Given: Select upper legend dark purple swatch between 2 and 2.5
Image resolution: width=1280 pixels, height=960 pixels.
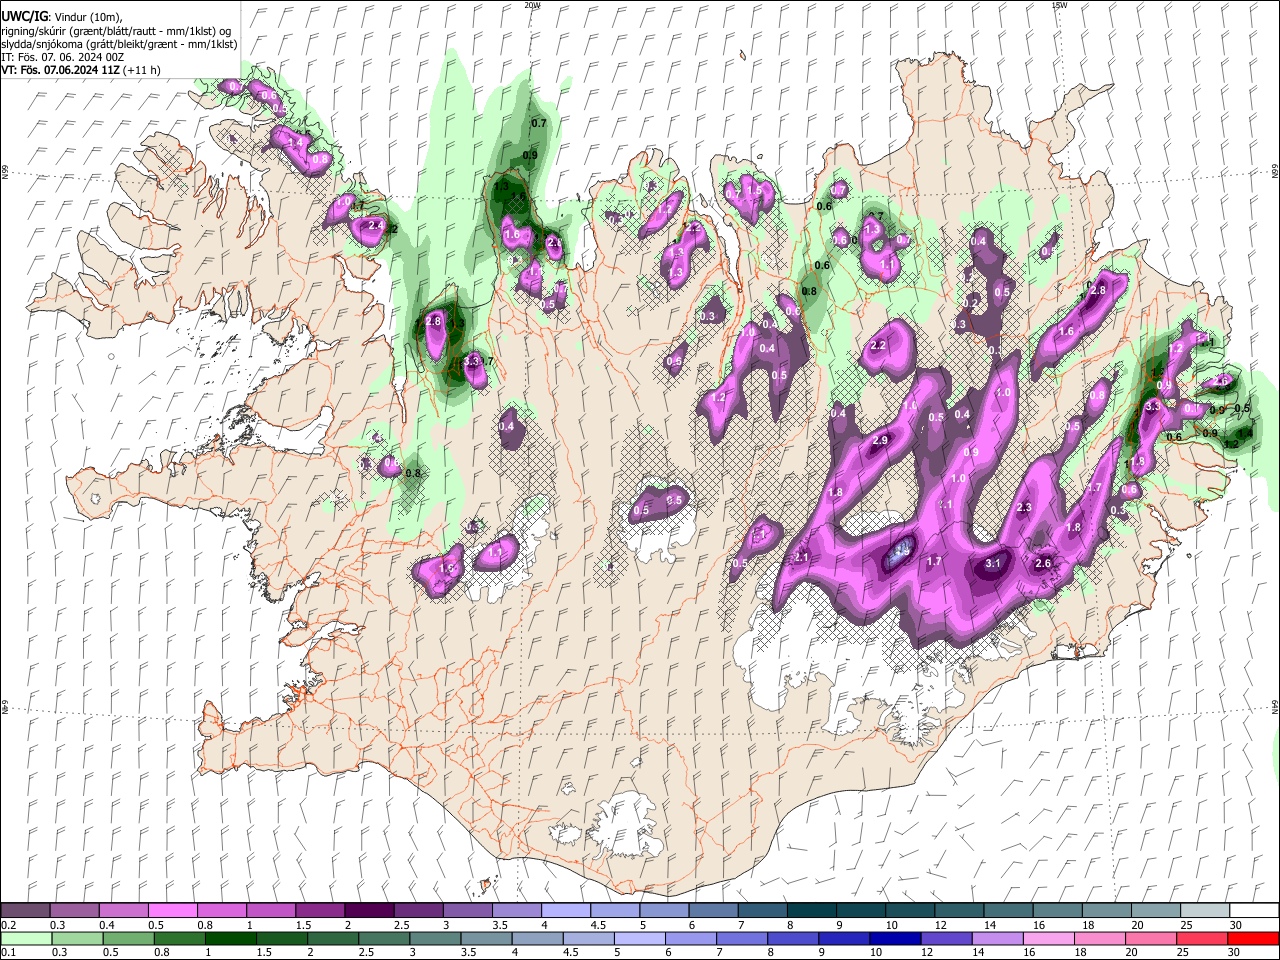Looking at the screenshot, I should pyautogui.click(x=368, y=911).
